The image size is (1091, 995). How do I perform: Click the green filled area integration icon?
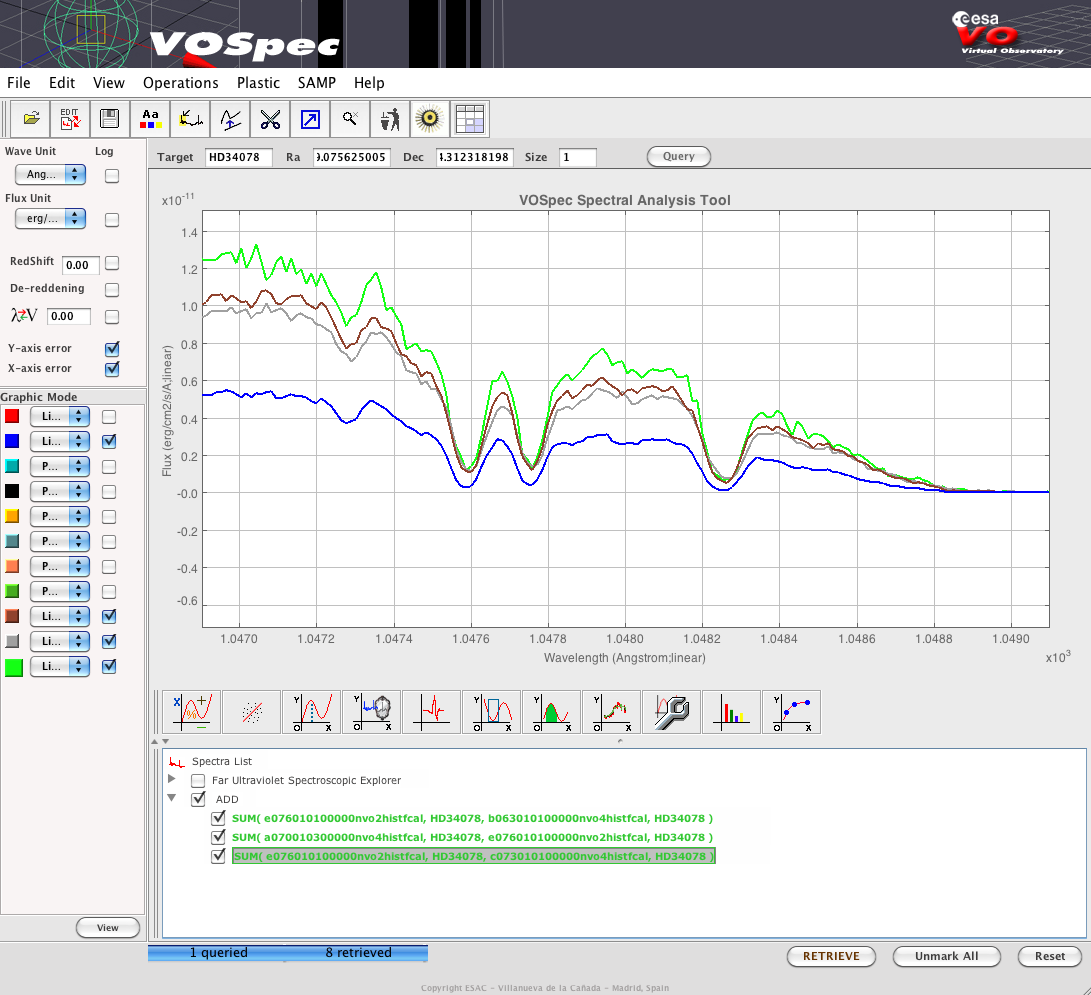[x=551, y=712]
